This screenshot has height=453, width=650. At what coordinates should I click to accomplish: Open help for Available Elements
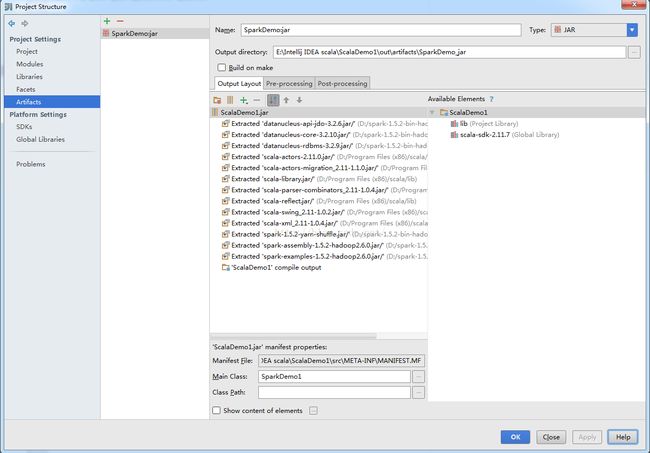[x=492, y=99]
